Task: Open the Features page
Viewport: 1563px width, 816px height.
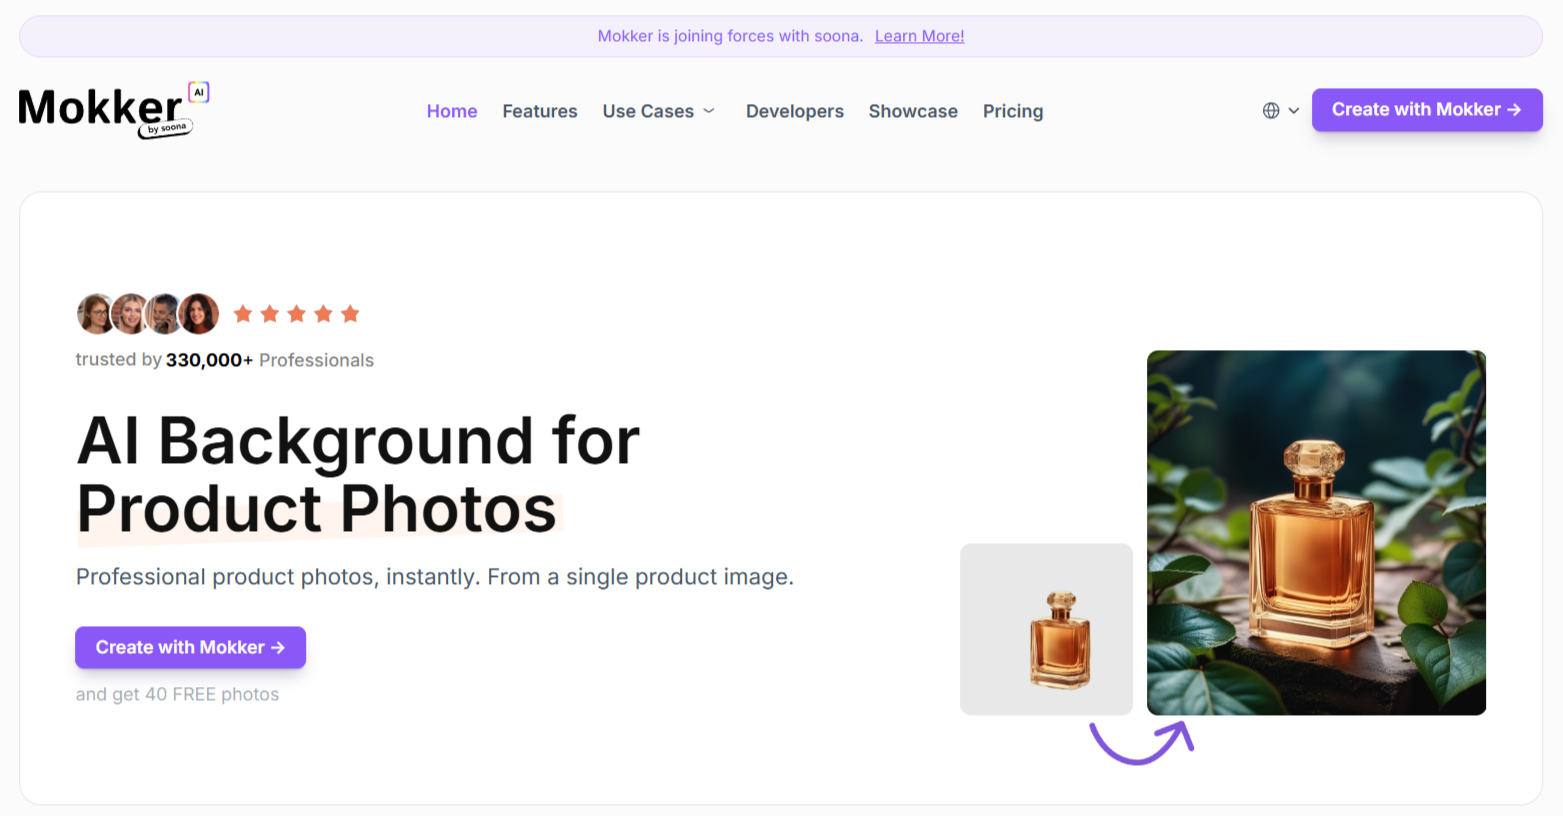Action: pos(540,111)
